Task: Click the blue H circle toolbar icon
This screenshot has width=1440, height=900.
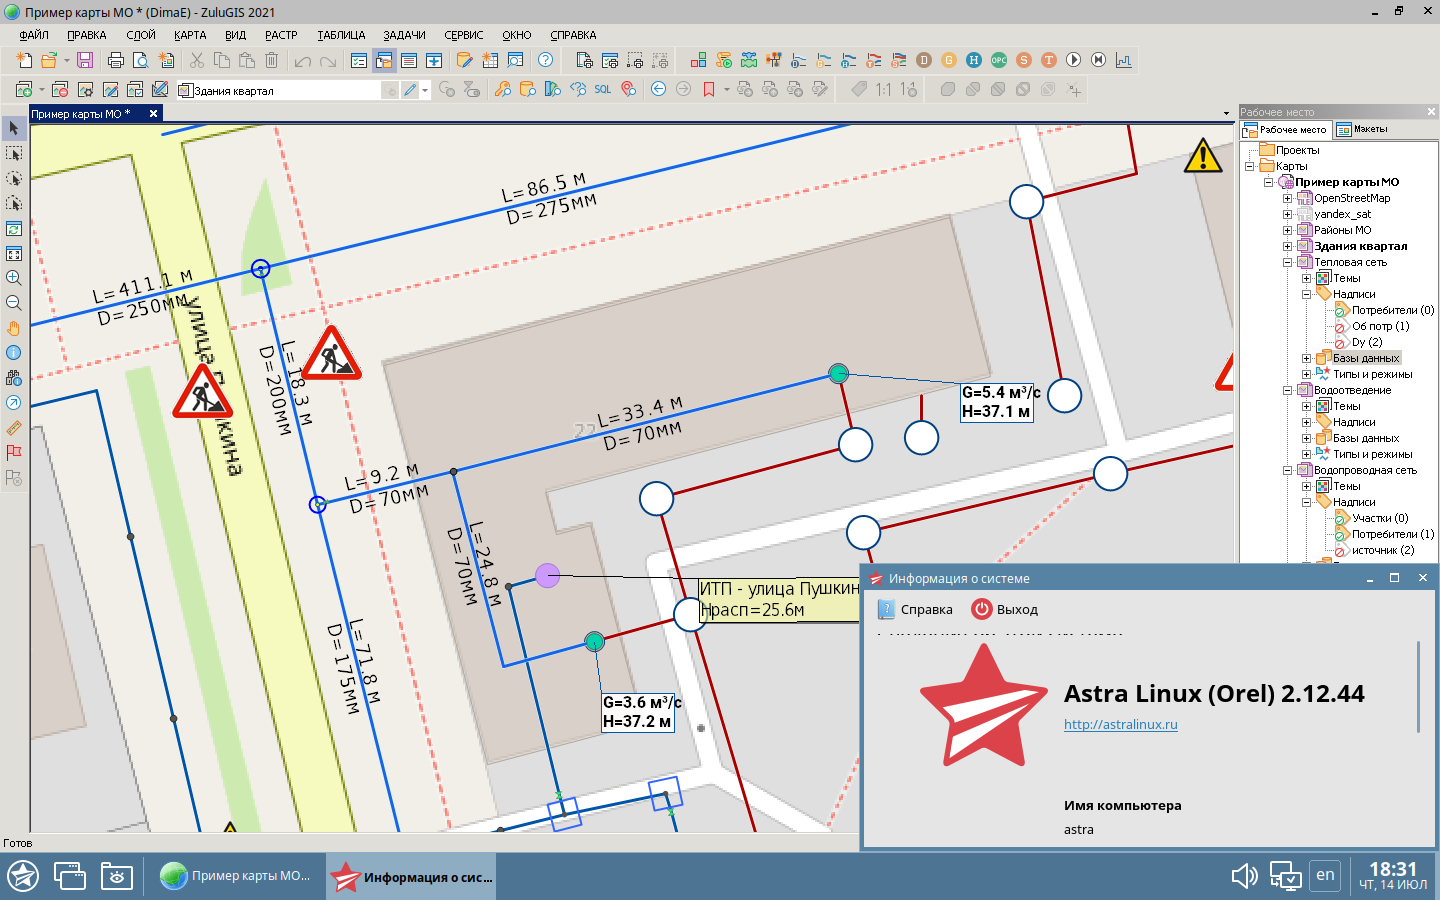Action: 973,60
